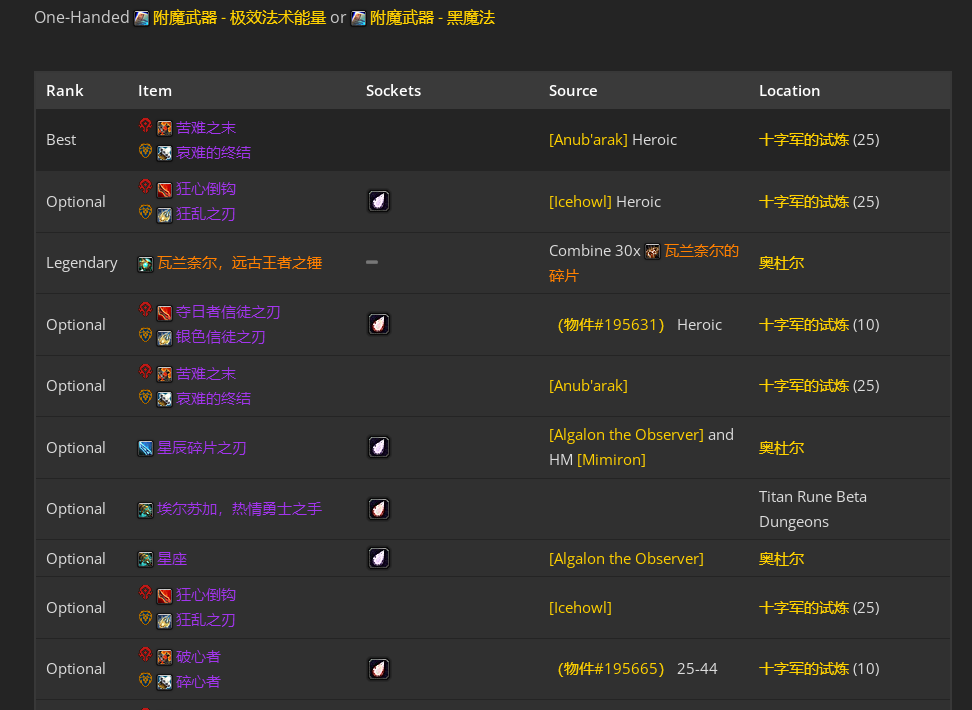Open 哀难的终结 item in the Best row
Screen dimensions: 972x710
[x=213, y=153]
